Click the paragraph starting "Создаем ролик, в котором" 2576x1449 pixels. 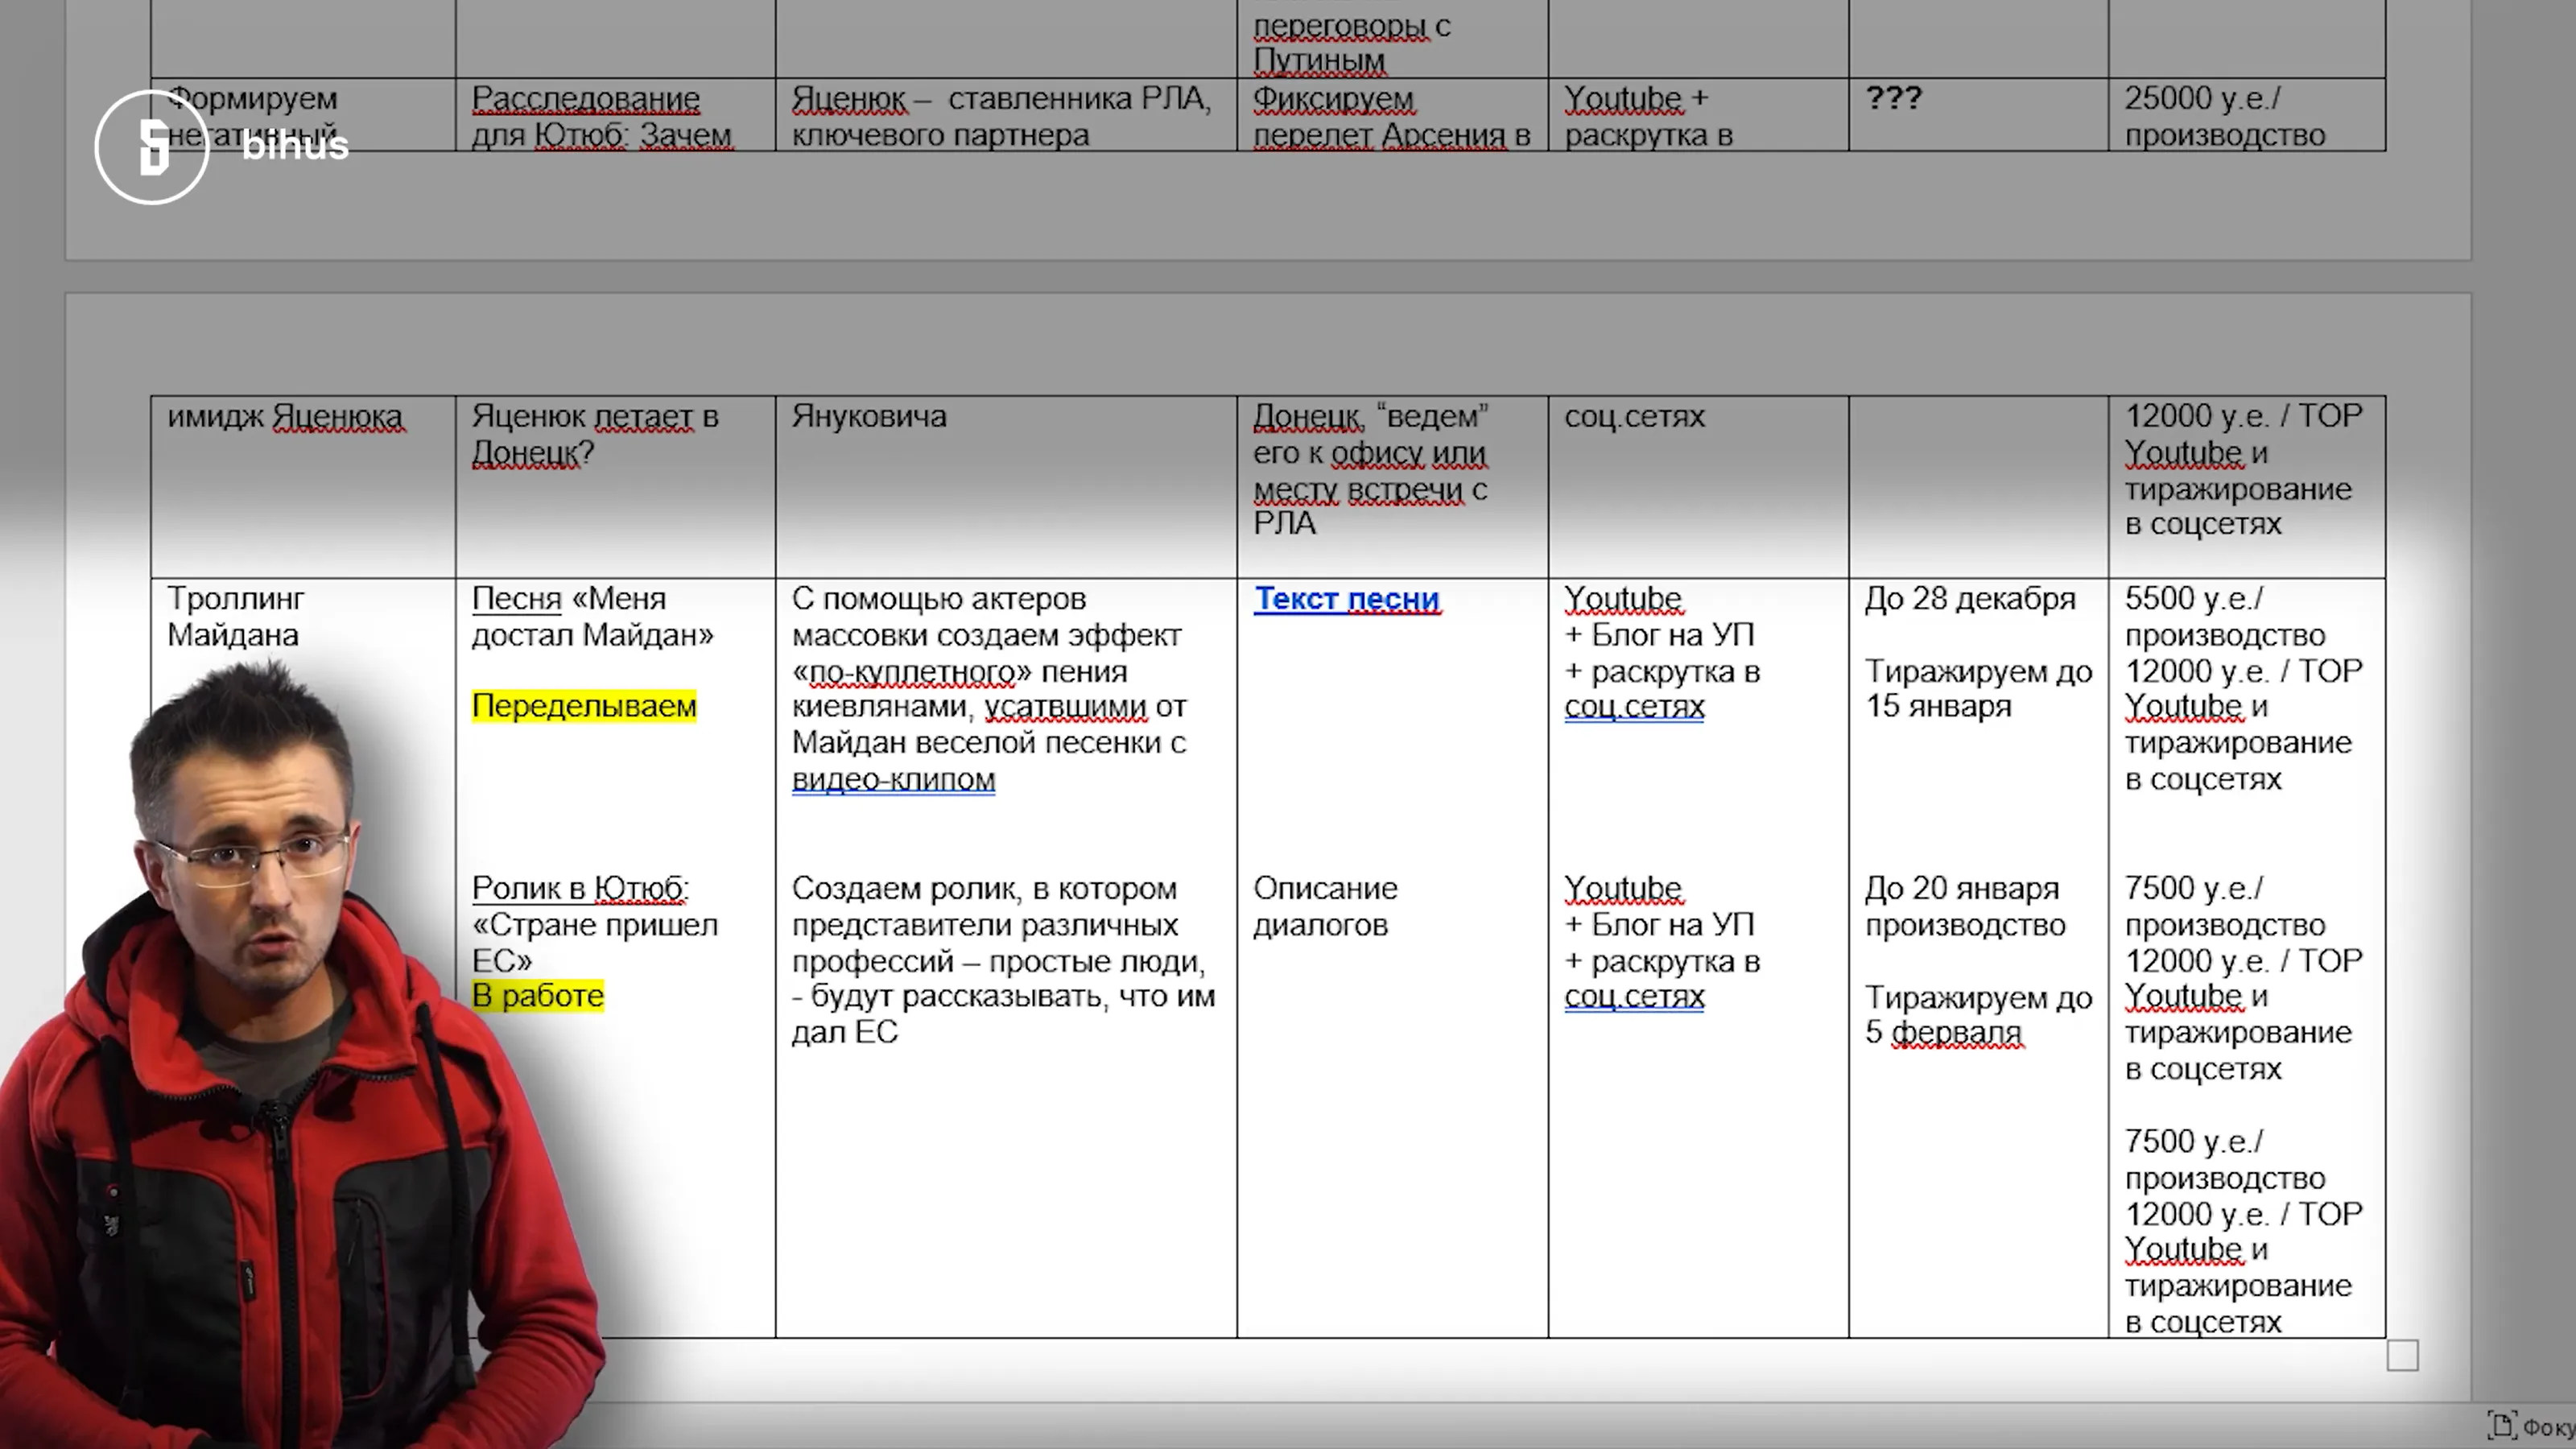[x=1004, y=960]
